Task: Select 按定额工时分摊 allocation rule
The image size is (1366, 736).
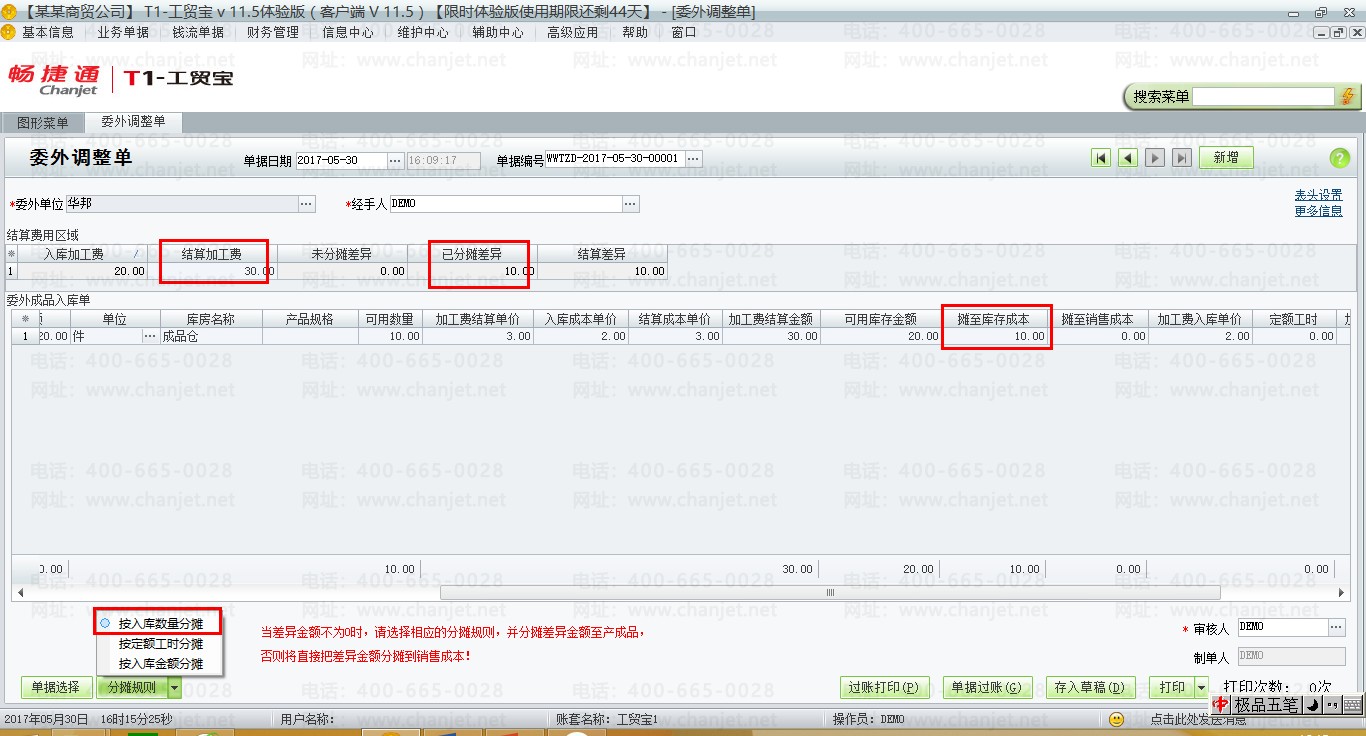Action: (160, 644)
